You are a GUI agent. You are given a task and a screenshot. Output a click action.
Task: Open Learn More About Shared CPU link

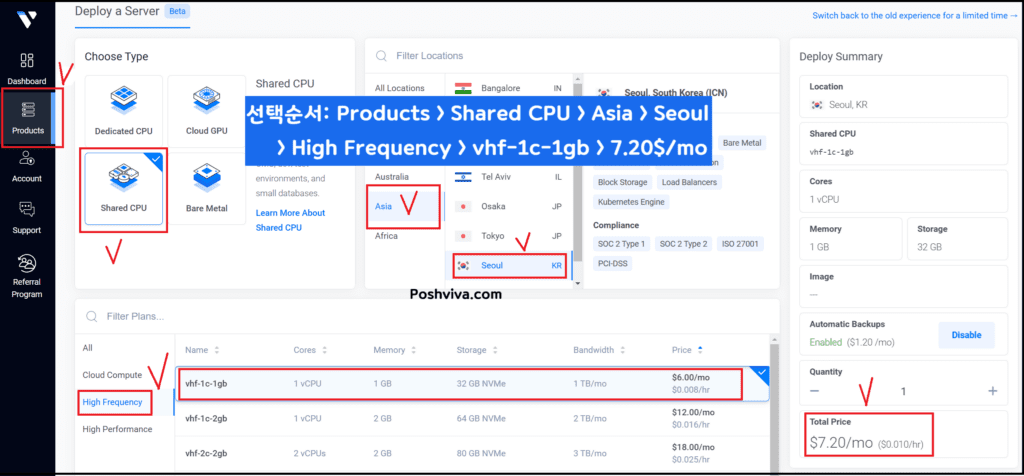coord(290,220)
